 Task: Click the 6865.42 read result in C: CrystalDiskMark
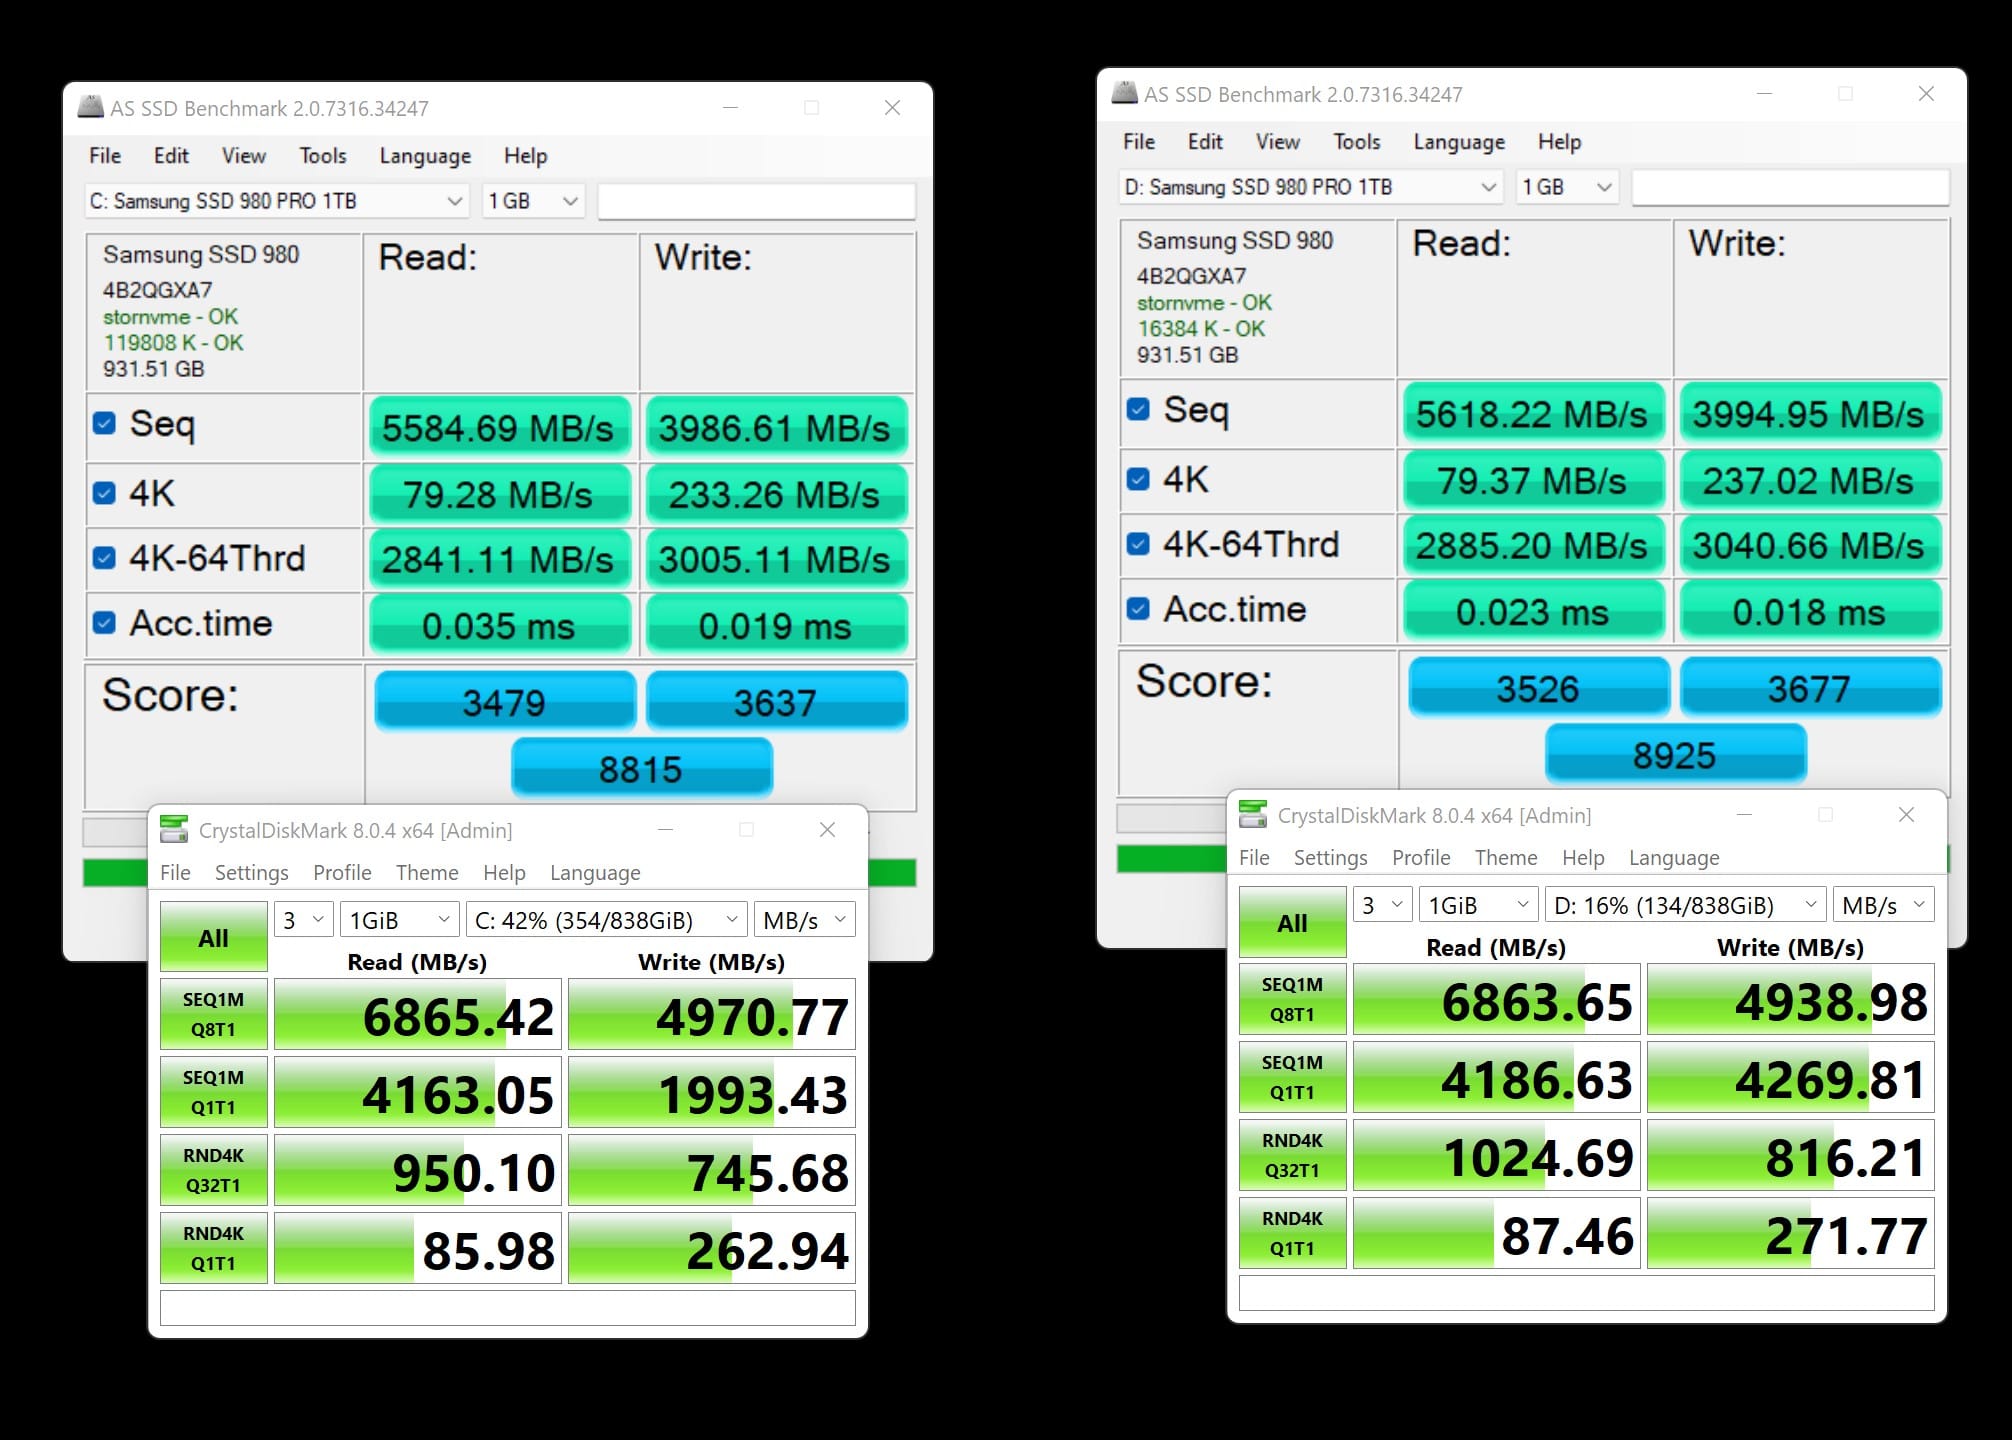coord(418,1014)
